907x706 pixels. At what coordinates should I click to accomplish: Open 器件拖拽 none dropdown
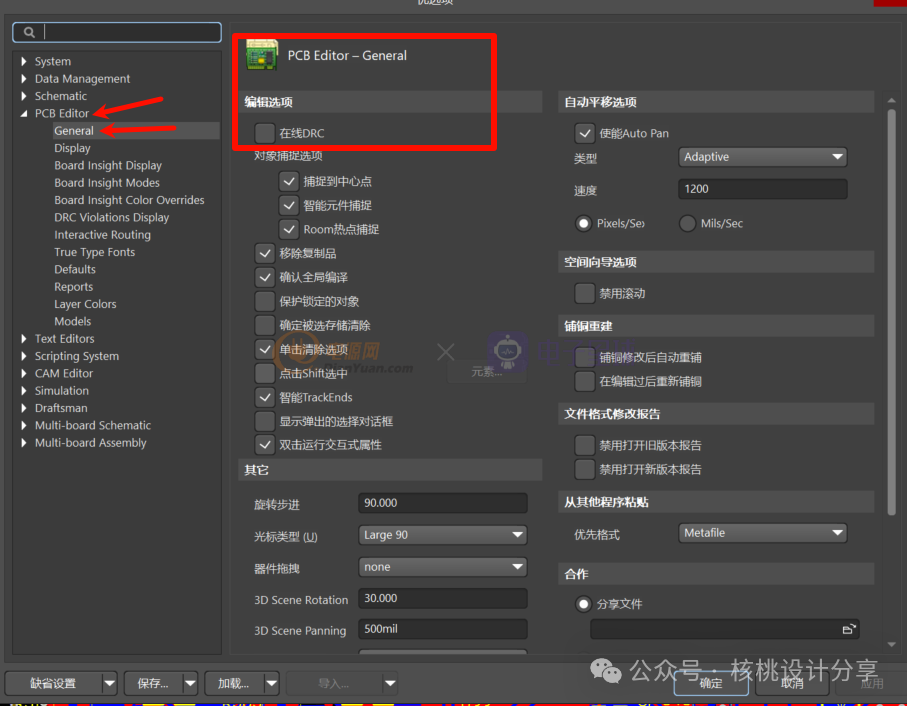pyautogui.click(x=443, y=567)
